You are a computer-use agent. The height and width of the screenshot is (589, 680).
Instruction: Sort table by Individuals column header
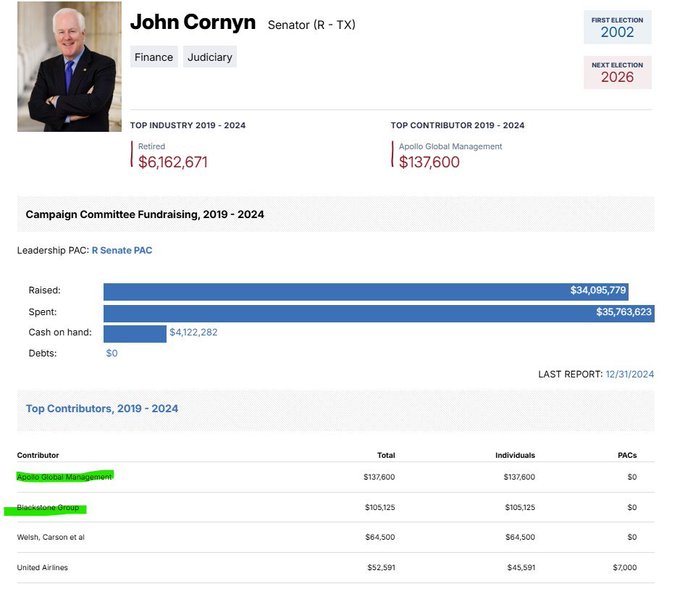pos(515,455)
